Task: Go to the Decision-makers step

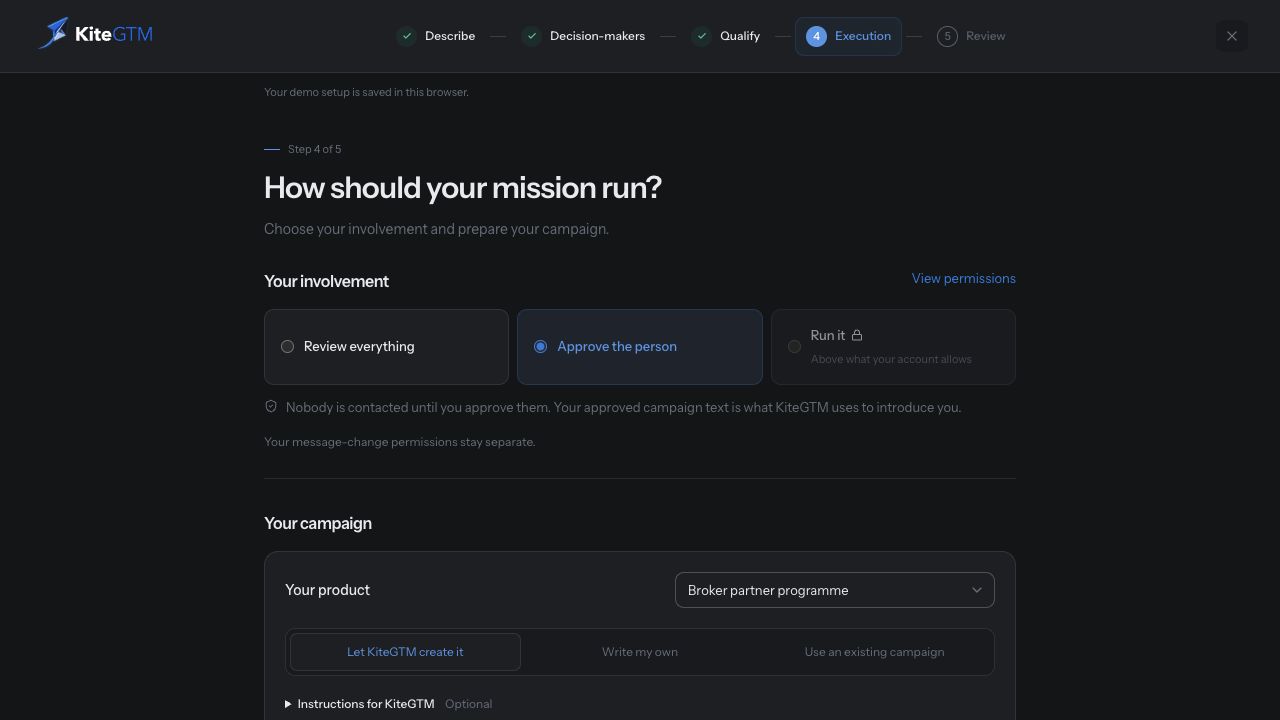Action: coord(584,36)
